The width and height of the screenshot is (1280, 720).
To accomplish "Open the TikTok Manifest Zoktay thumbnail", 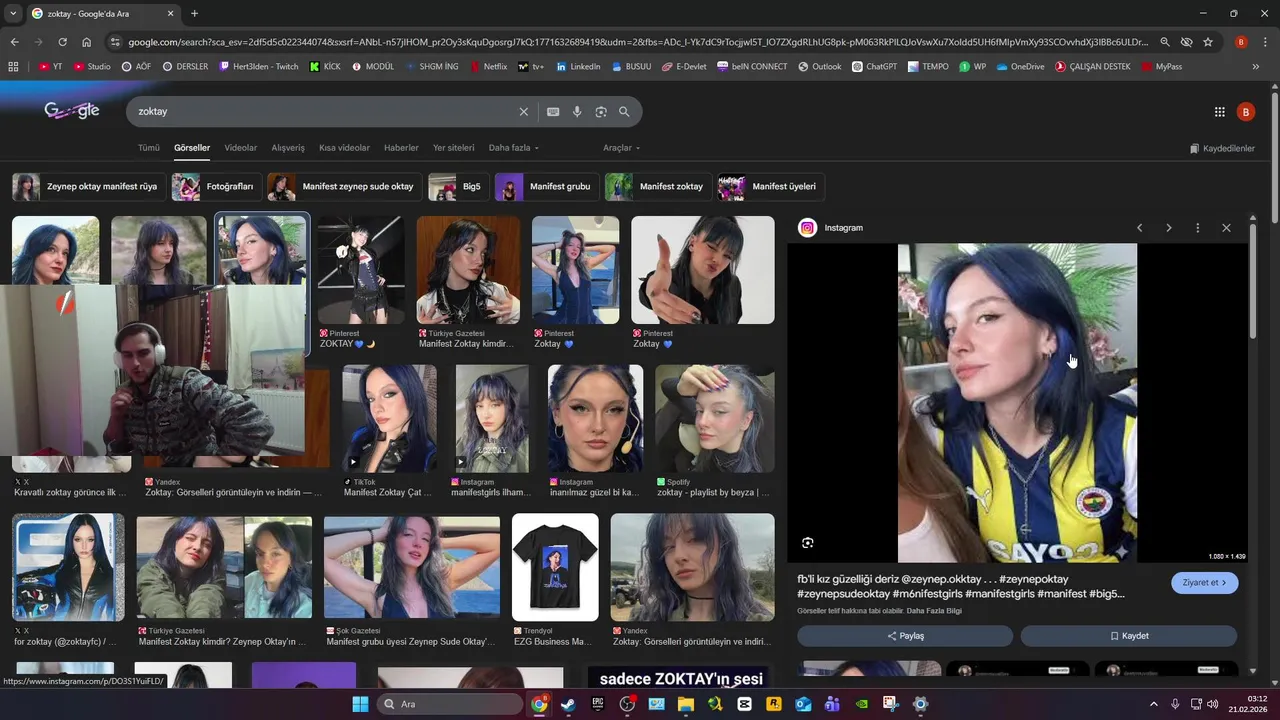I will point(389,418).
